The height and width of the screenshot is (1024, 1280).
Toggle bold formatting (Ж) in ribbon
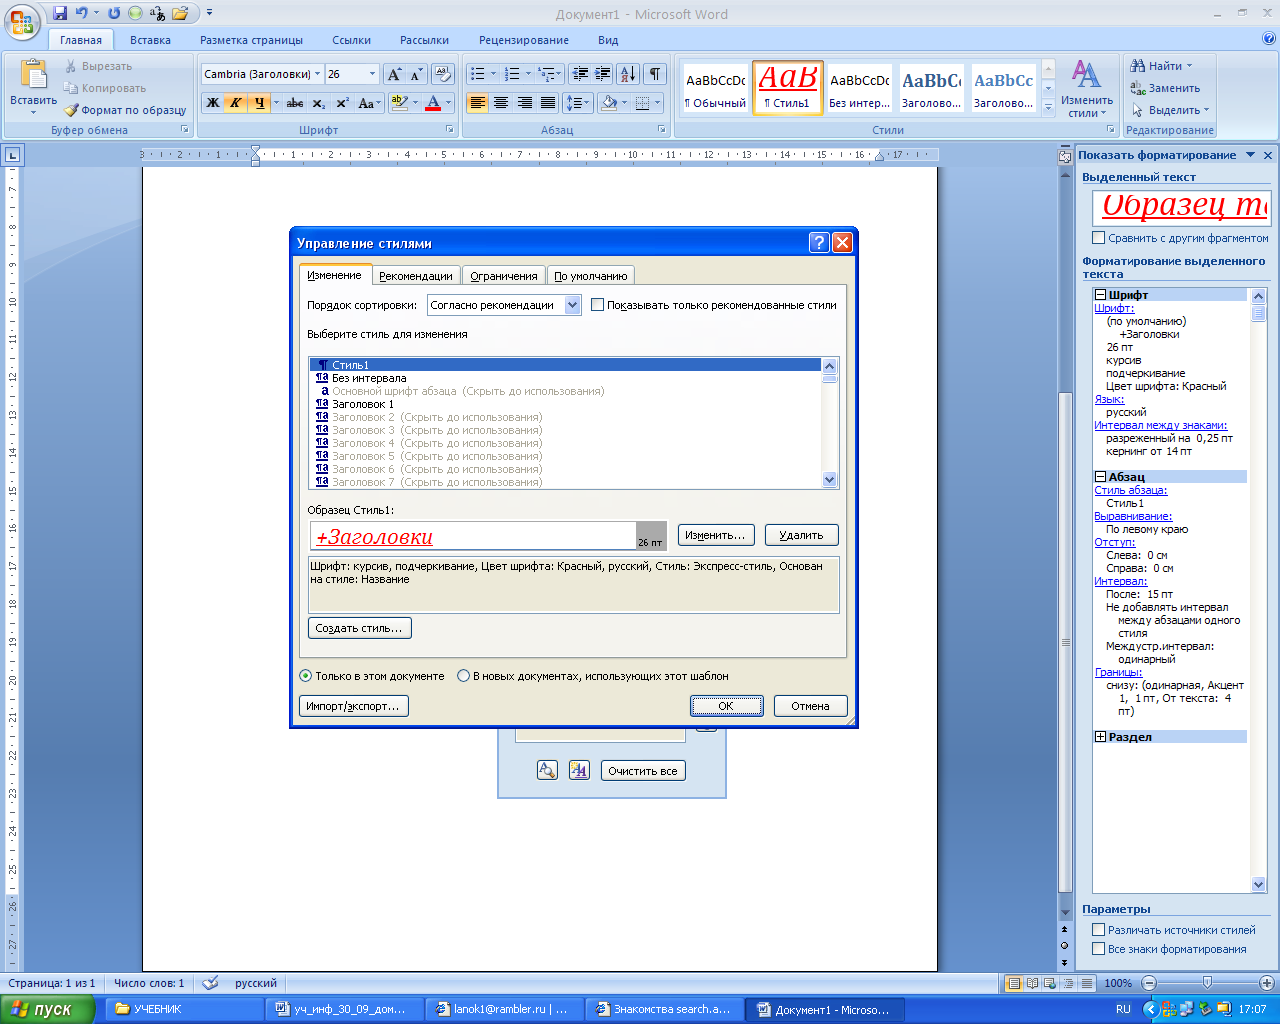click(213, 103)
